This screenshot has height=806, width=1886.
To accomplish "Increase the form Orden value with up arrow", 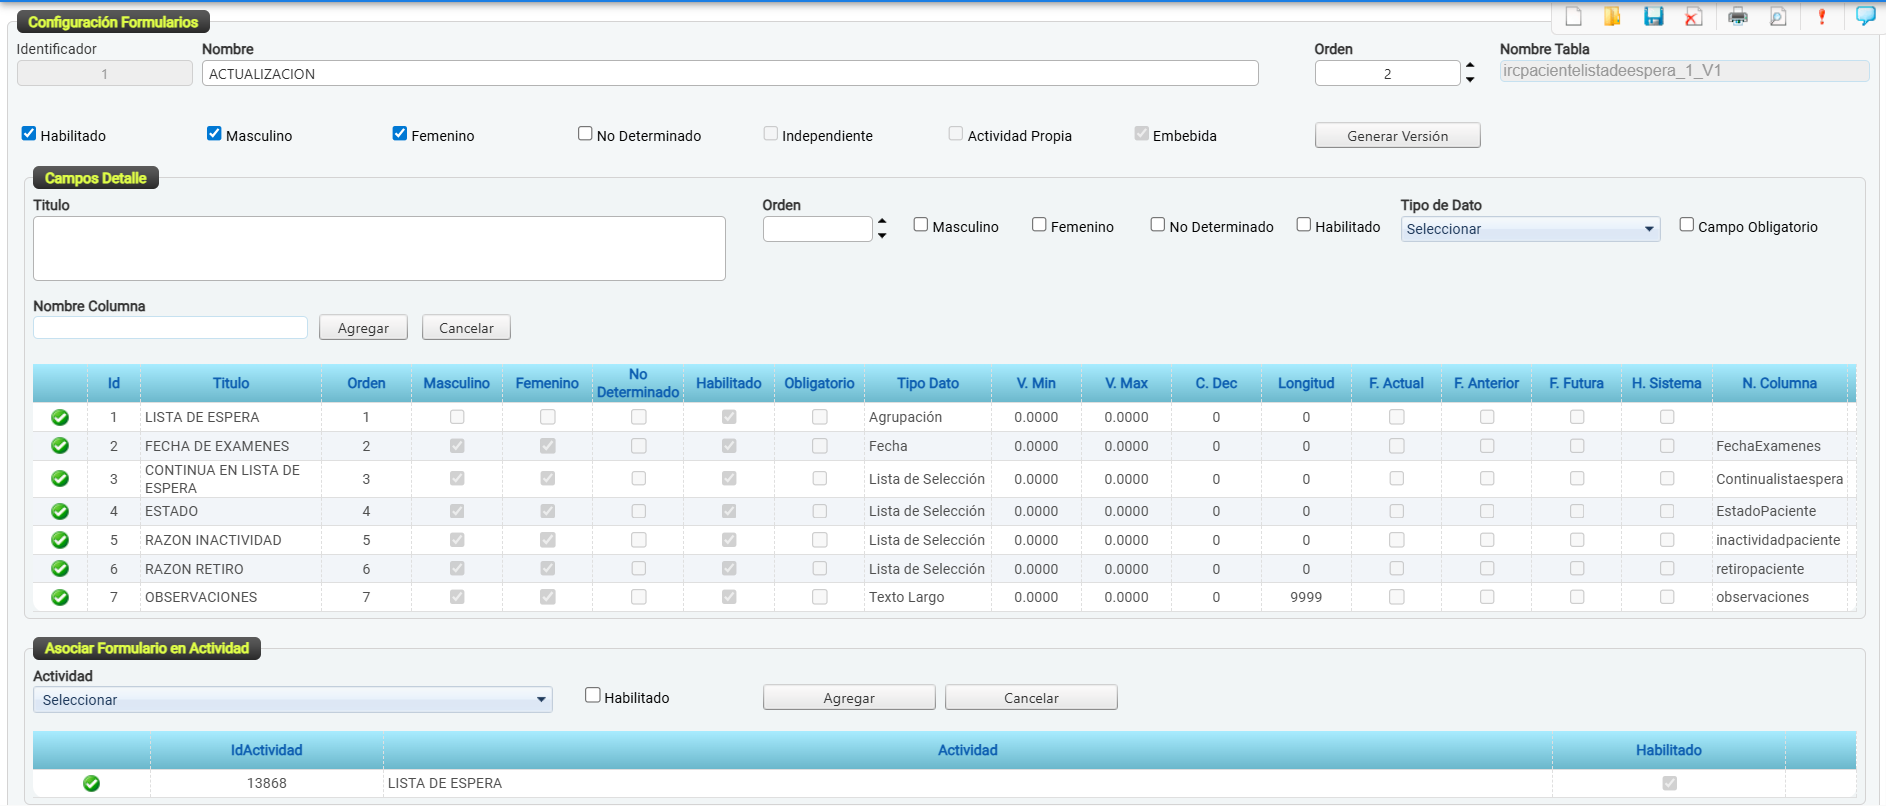I will click(1470, 66).
